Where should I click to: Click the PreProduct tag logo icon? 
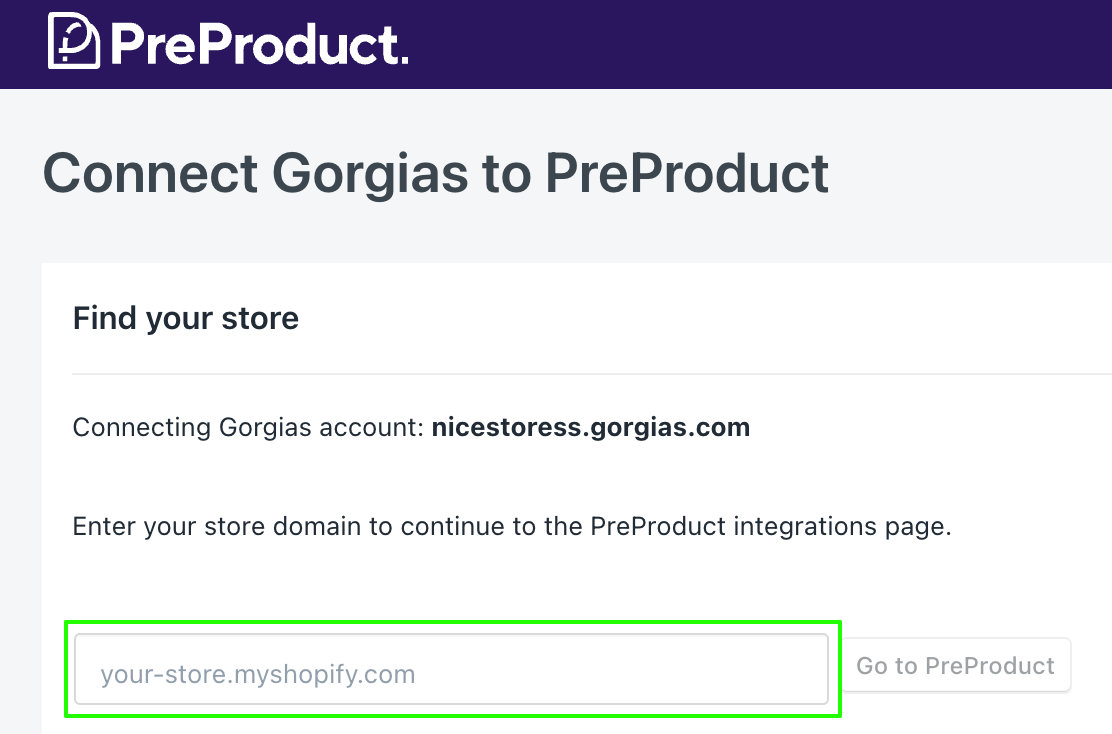(x=74, y=41)
